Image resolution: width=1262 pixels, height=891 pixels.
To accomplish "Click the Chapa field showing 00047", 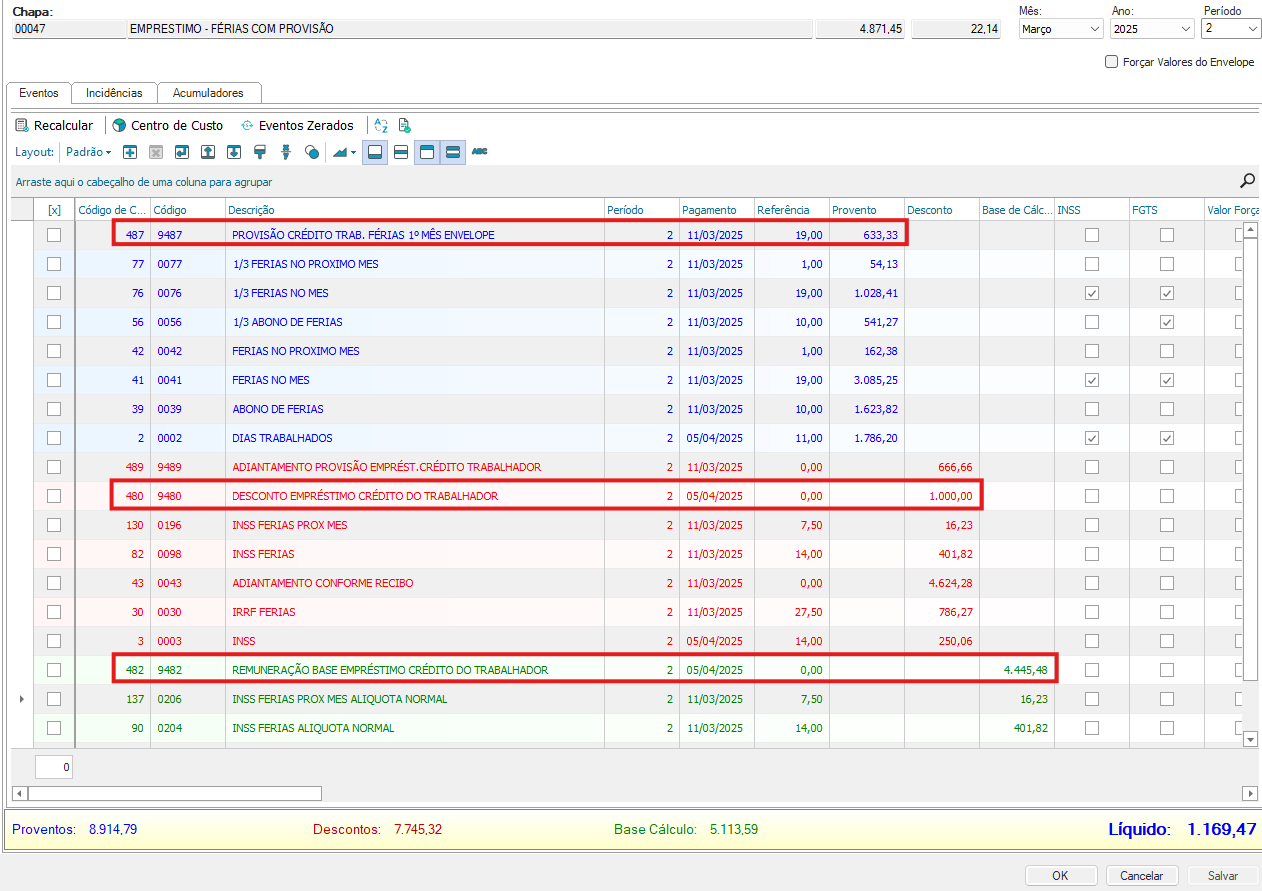I will click(x=69, y=29).
